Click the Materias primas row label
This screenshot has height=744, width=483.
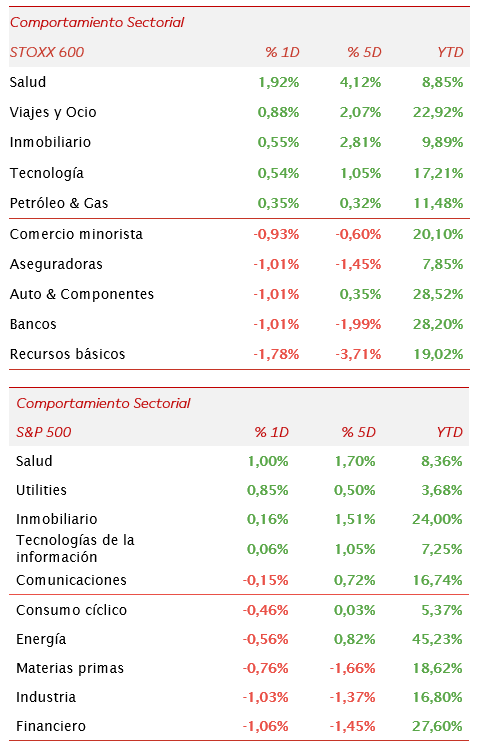pos(70,668)
